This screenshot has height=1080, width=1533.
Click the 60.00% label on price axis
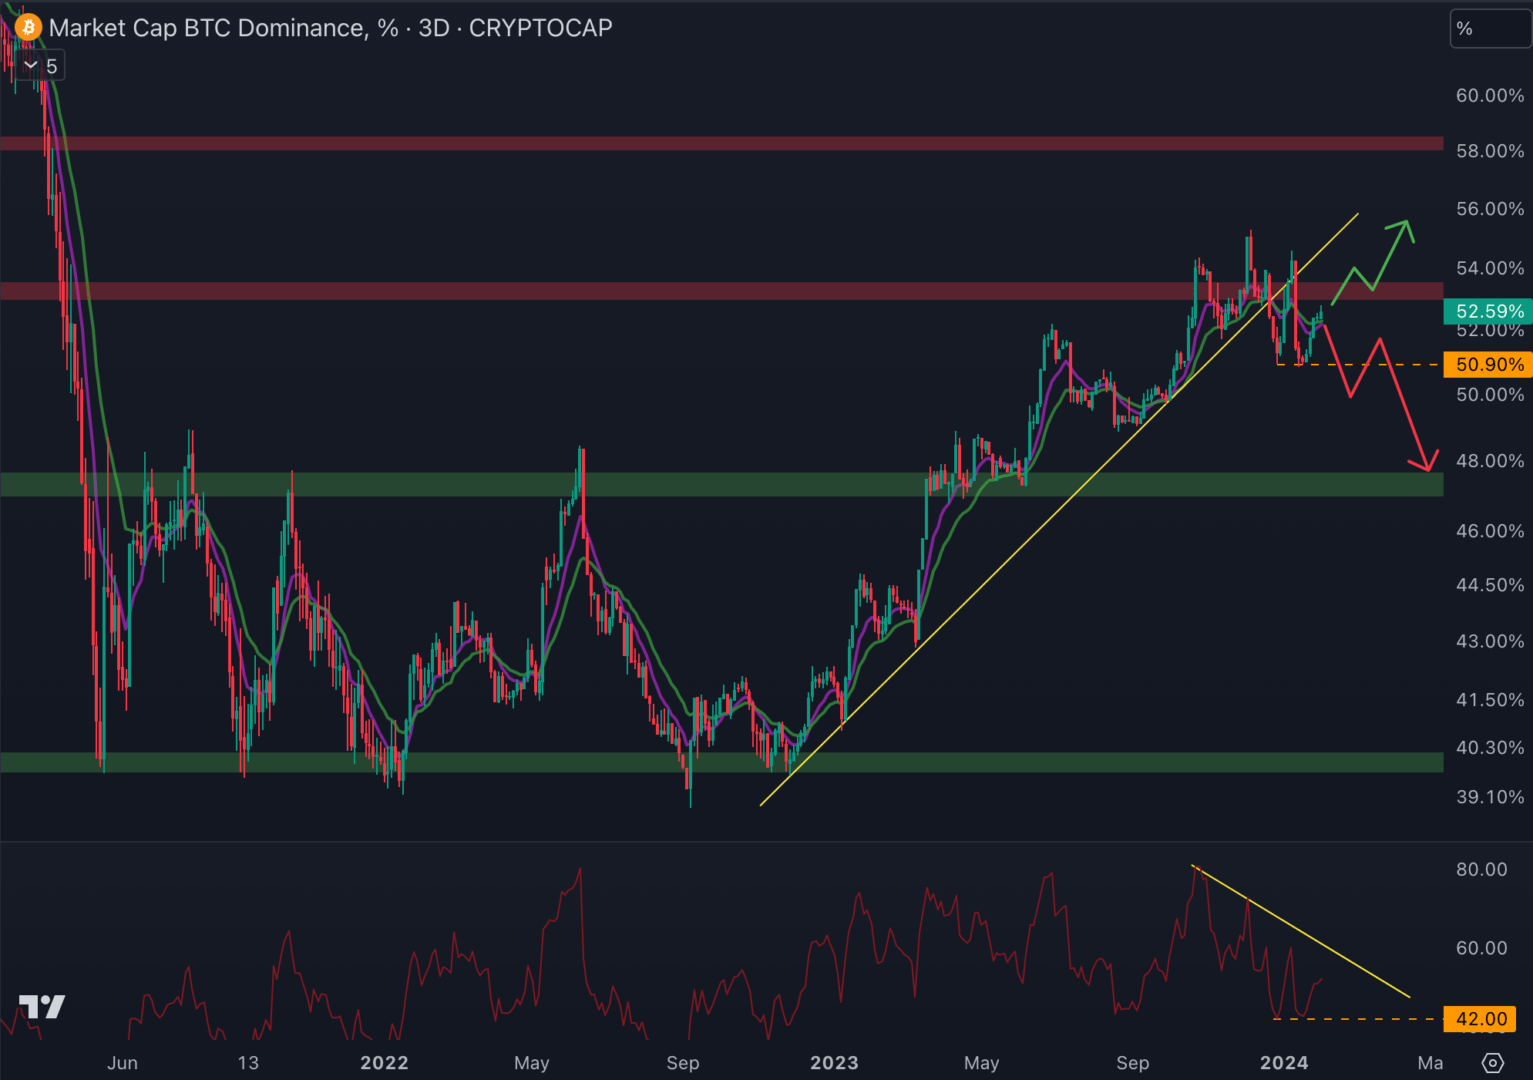click(1489, 96)
